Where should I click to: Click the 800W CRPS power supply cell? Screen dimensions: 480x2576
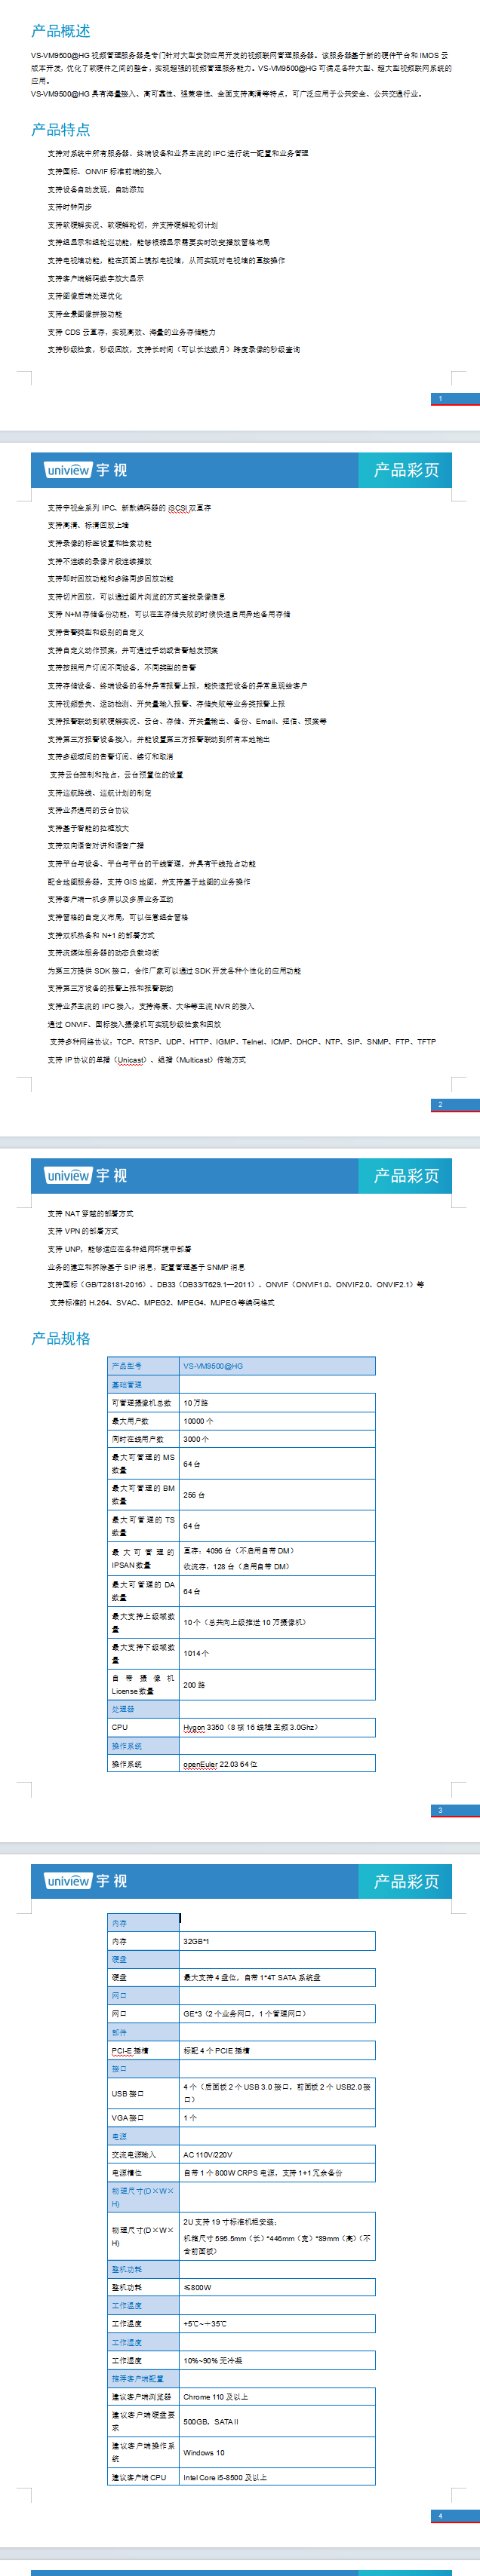coord(277,2173)
